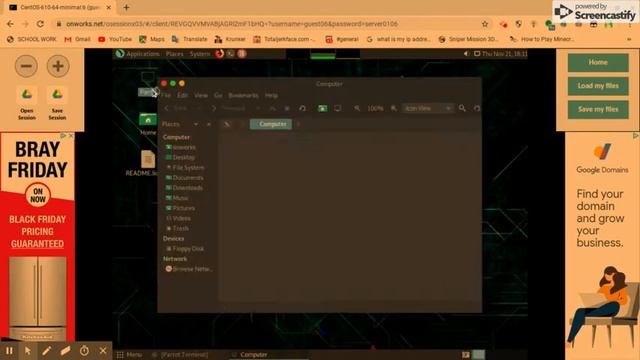
Task: Click the Screencastify timer icon
Action: 84,351
